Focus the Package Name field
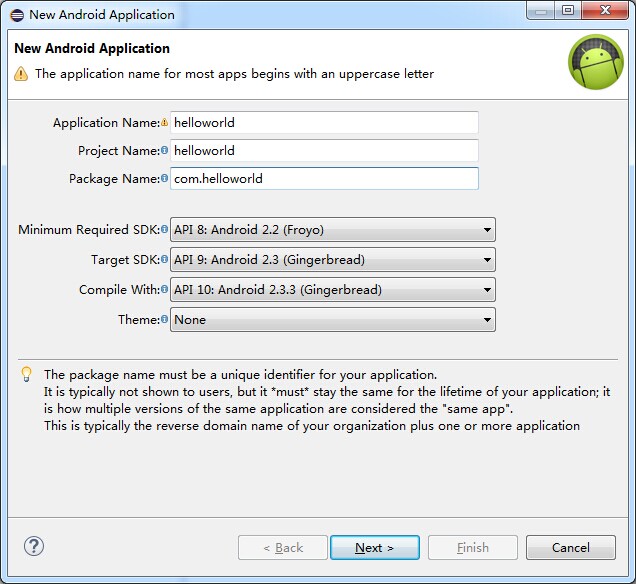This screenshot has height=584, width=636. tap(324, 178)
